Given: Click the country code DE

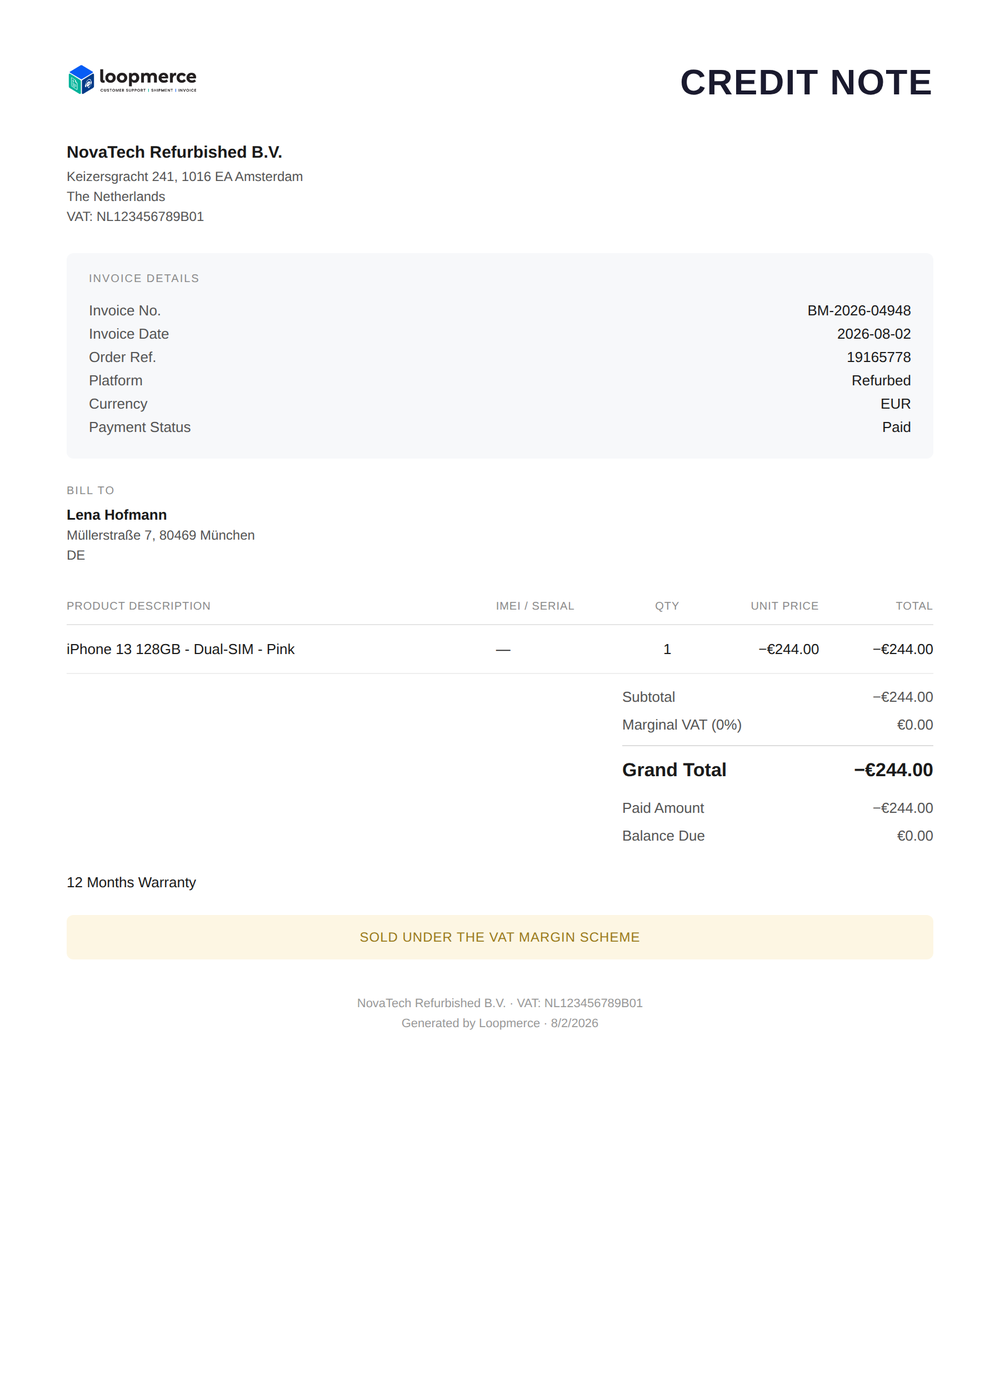Looking at the screenshot, I should pyautogui.click(x=76, y=556).
